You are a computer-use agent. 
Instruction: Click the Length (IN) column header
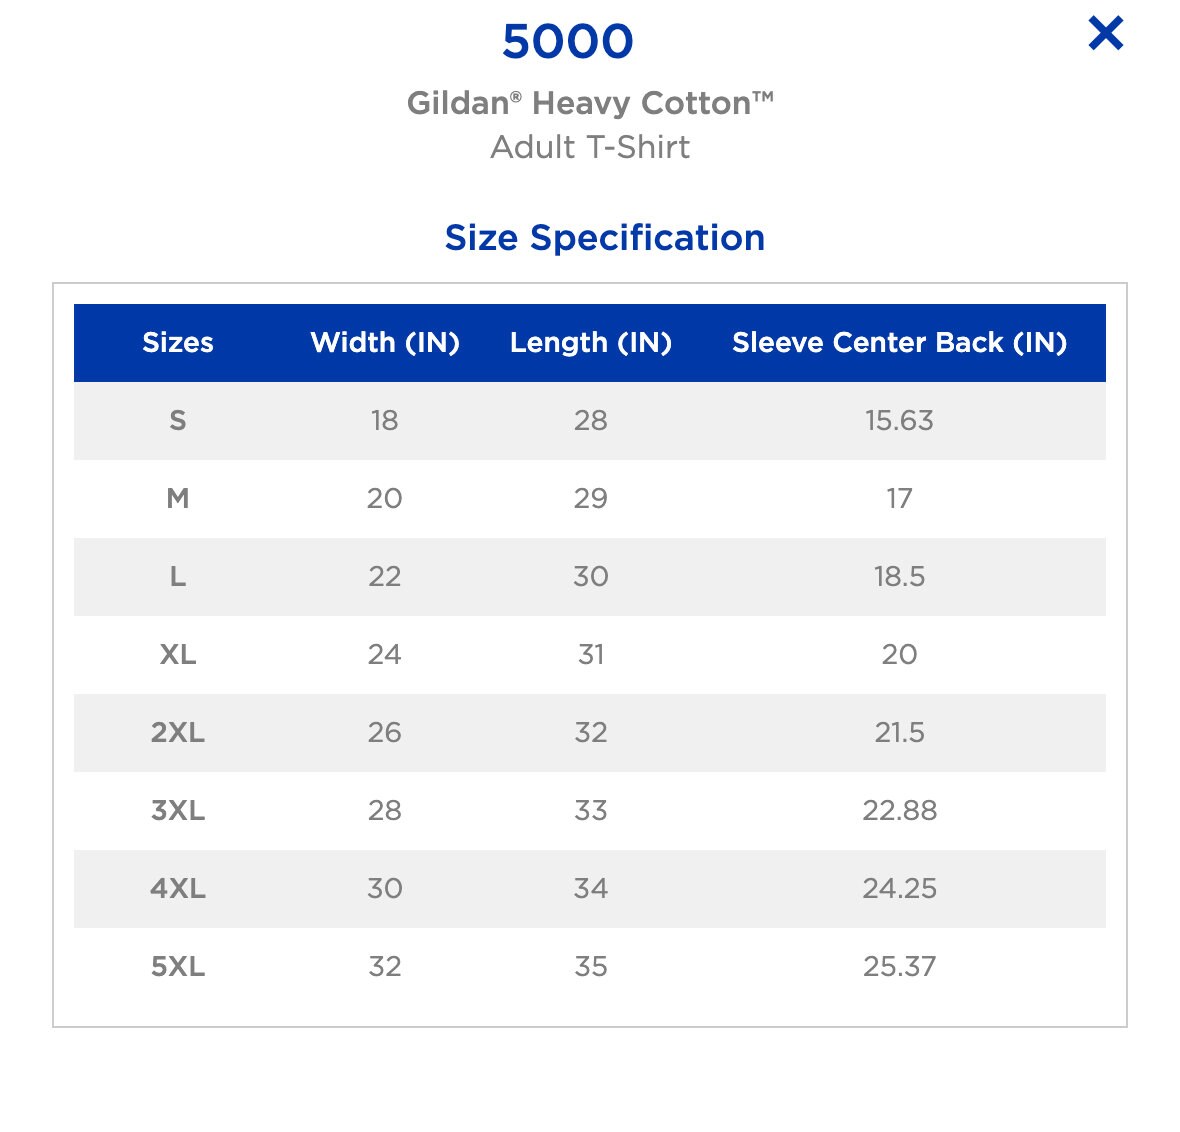point(591,343)
